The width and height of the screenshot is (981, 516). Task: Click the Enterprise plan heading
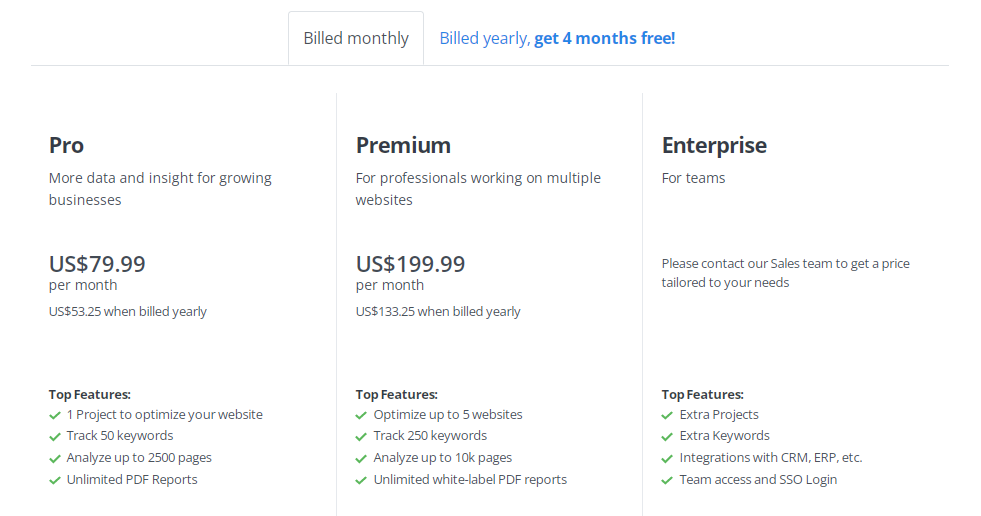pyautogui.click(x=714, y=145)
